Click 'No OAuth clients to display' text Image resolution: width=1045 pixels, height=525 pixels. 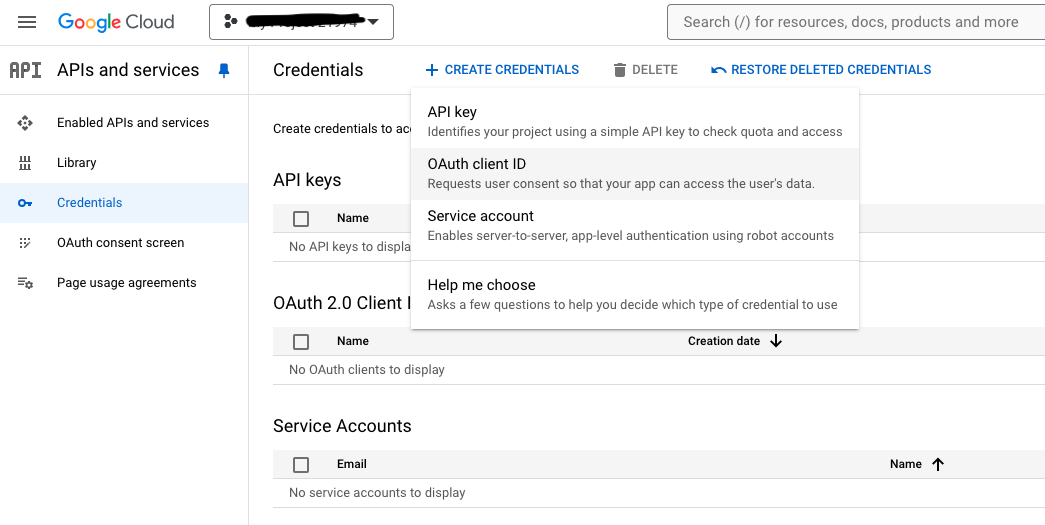367,370
